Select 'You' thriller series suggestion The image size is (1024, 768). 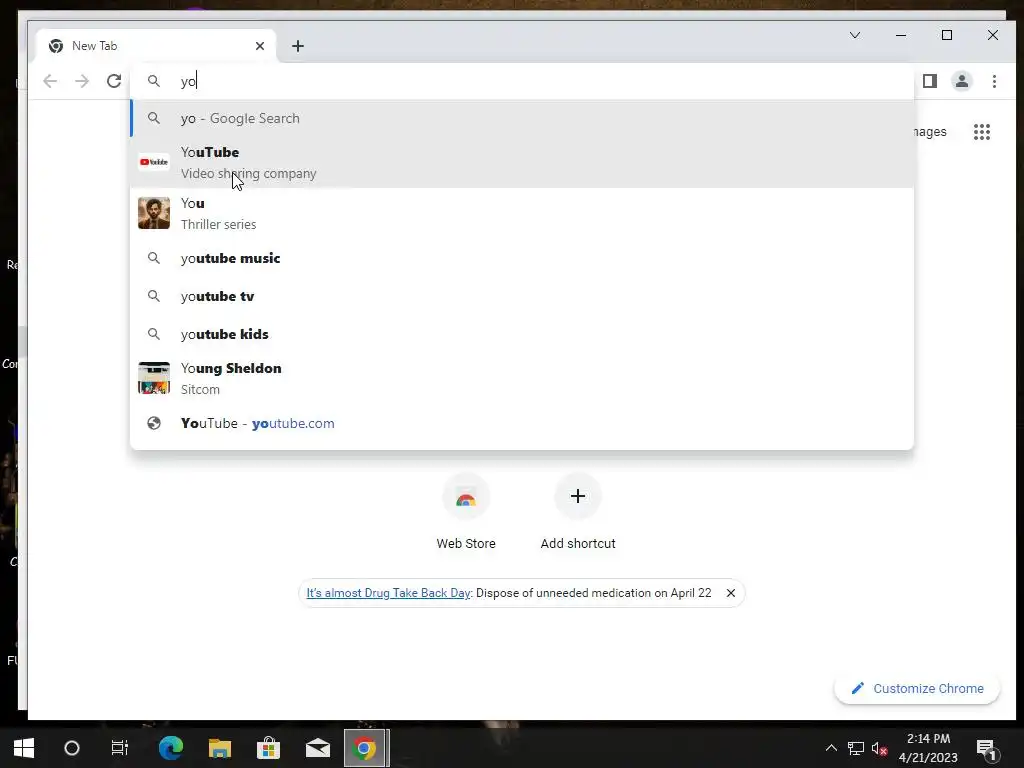click(522, 213)
